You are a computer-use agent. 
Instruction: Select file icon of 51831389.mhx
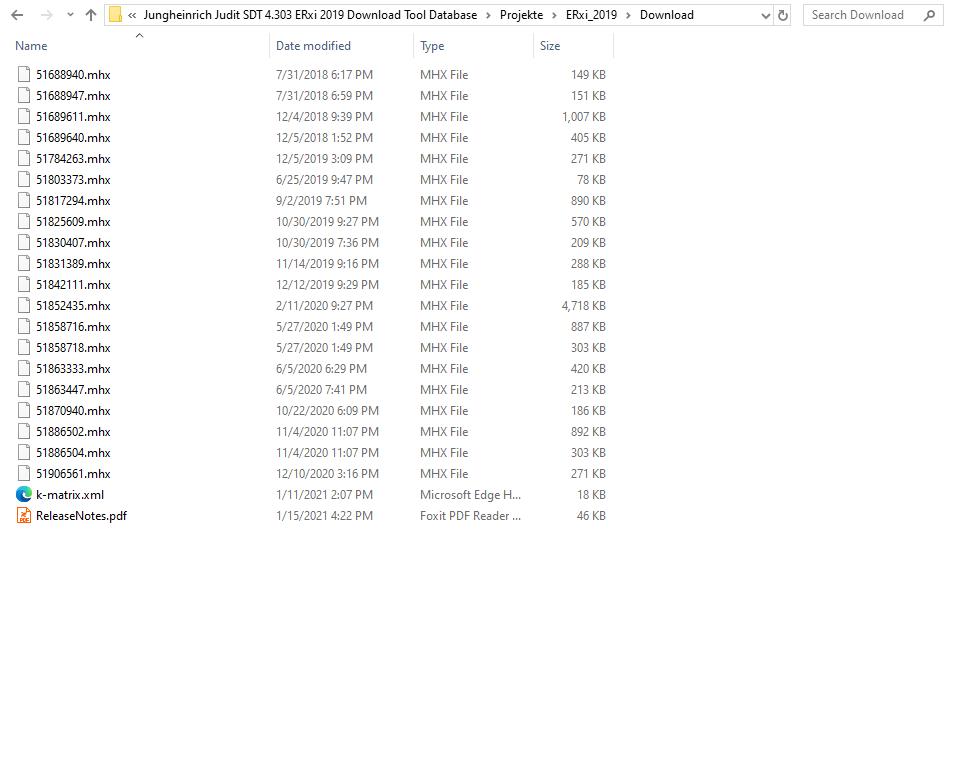[x=24, y=264]
